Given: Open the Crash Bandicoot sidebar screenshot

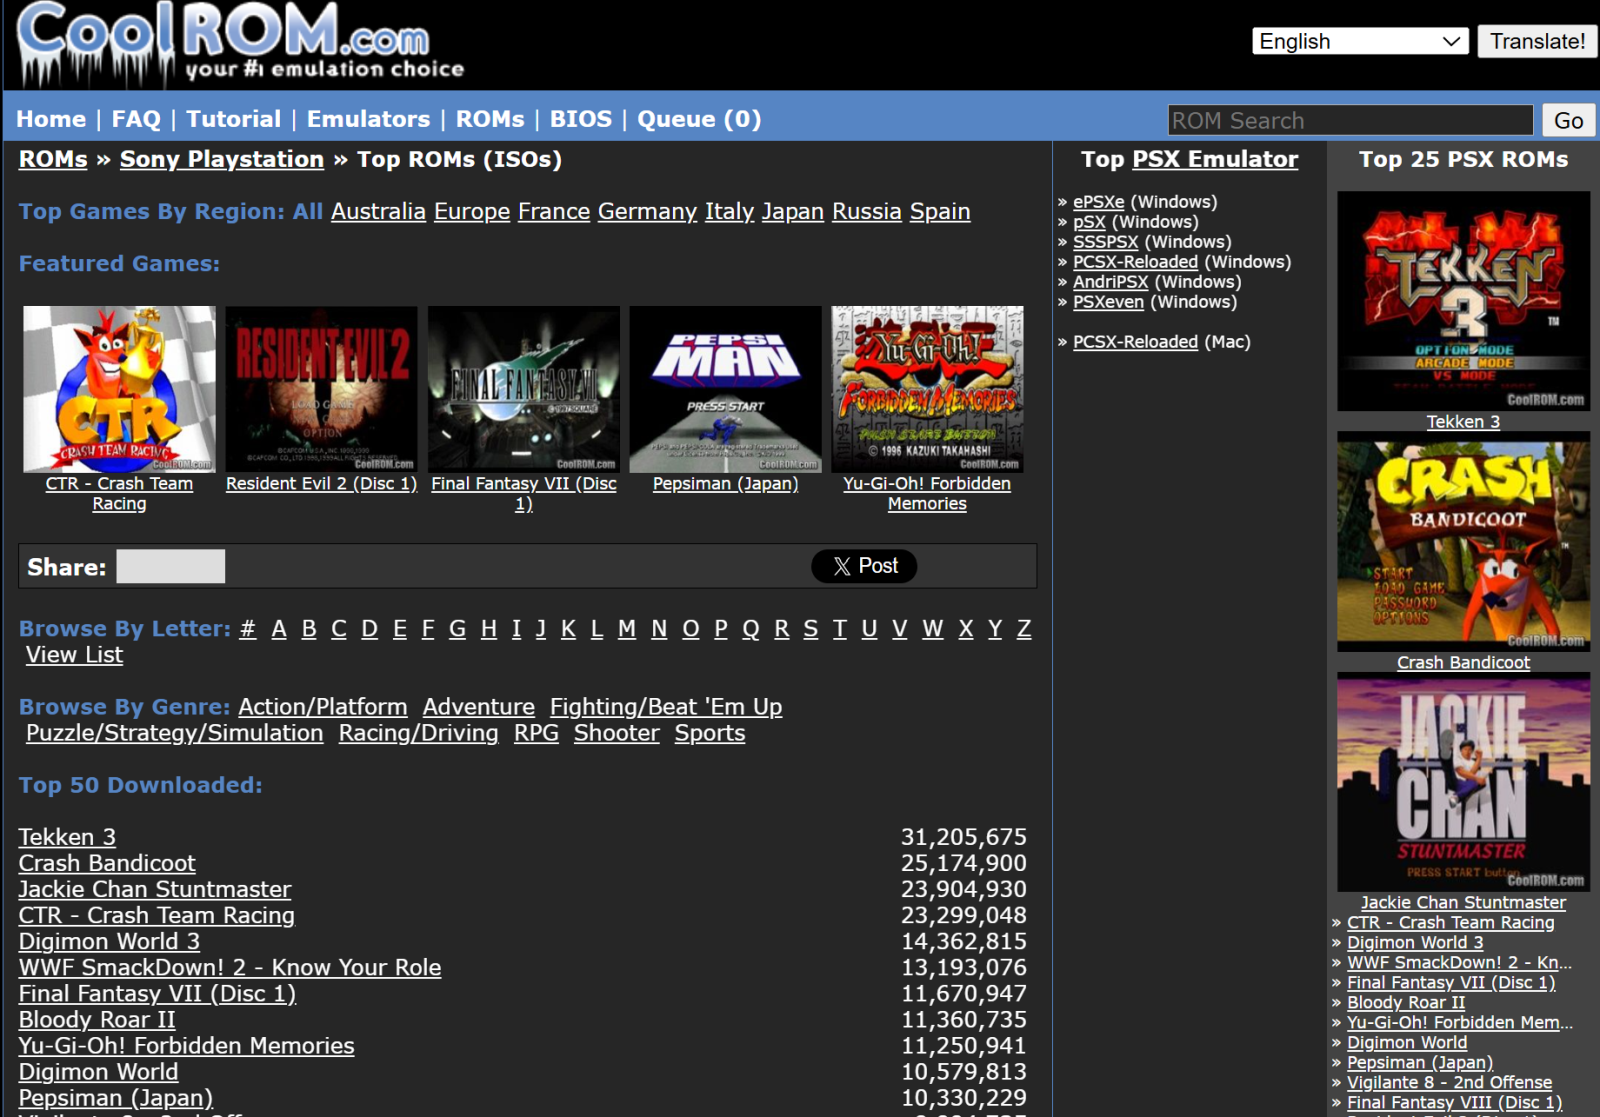Looking at the screenshot, I should click(1463, 541).
